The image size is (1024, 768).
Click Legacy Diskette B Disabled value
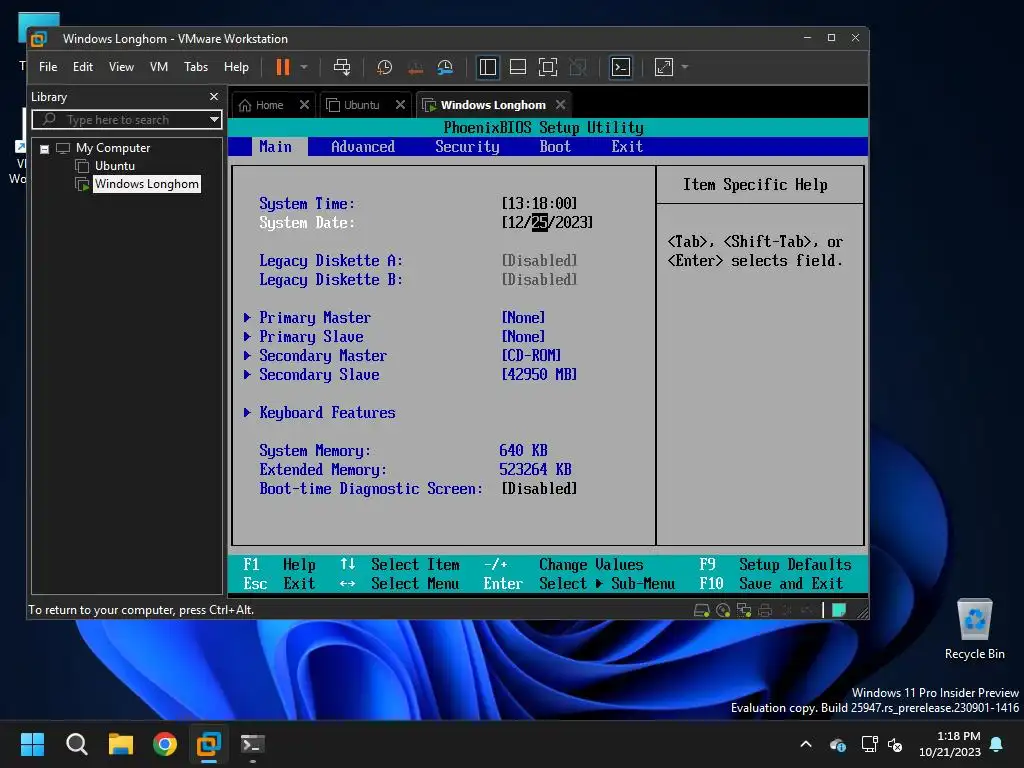tap(539, 280)
